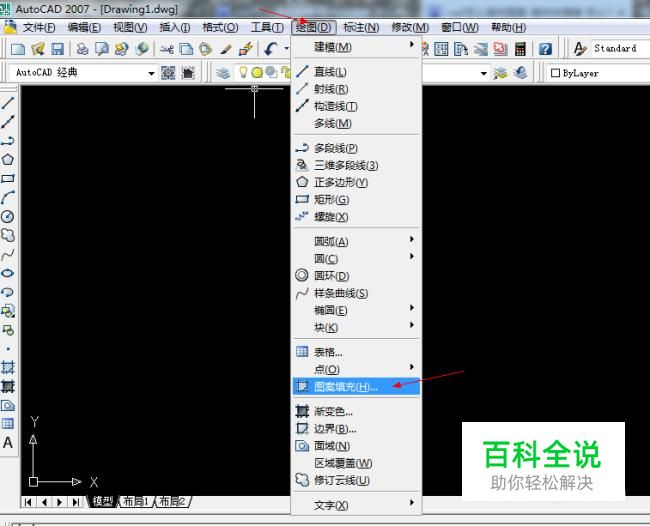Select the Spline tool in left toolbar
The width and height of the screenshot is (650, 526).
[8, 254]
